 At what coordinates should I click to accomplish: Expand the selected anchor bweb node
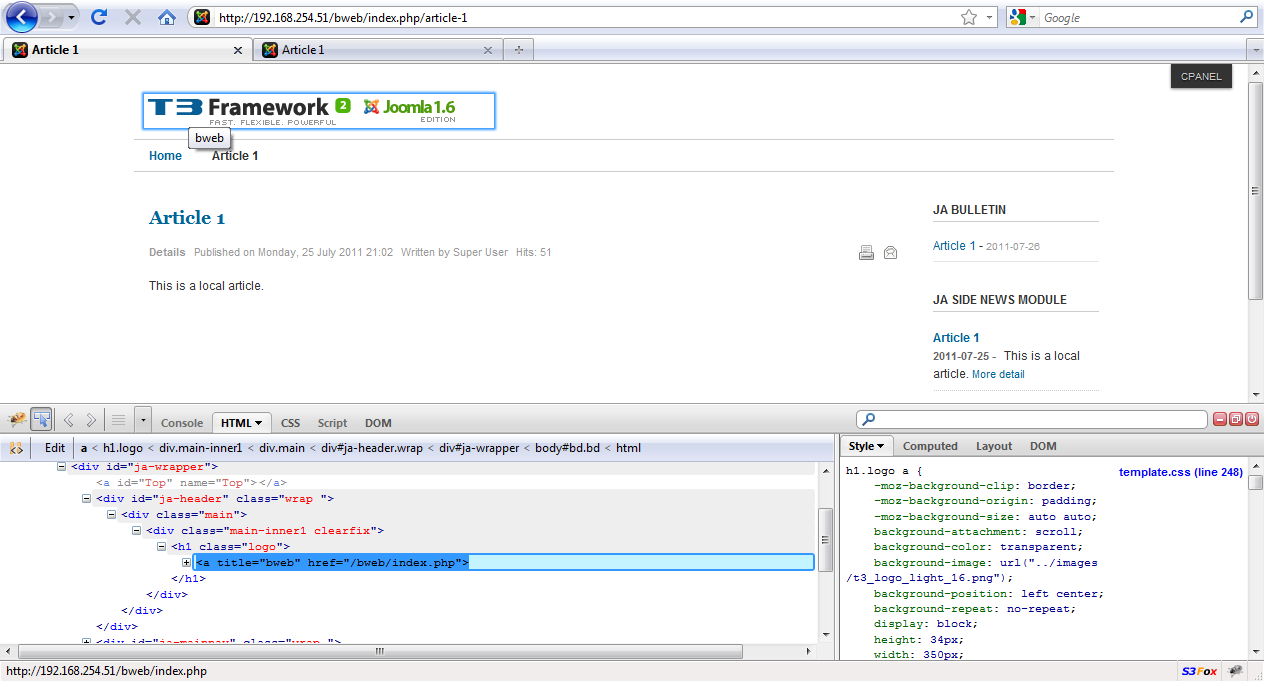coord(187,563)
